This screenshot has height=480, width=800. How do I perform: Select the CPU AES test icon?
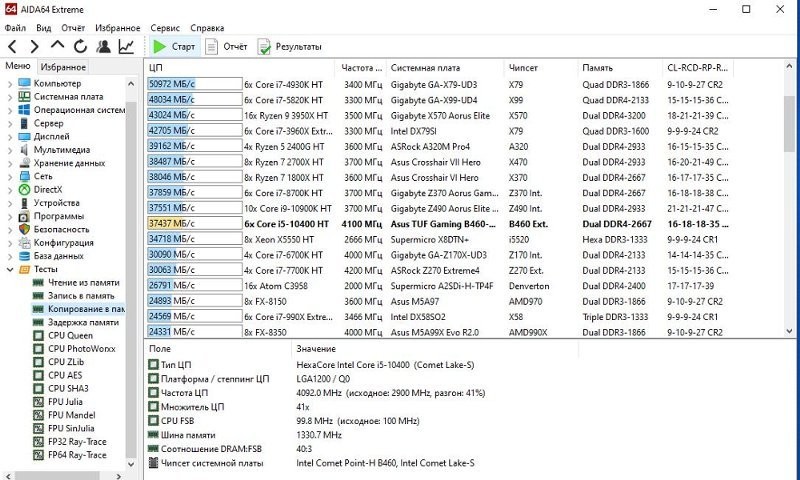(x=38, y=375)
